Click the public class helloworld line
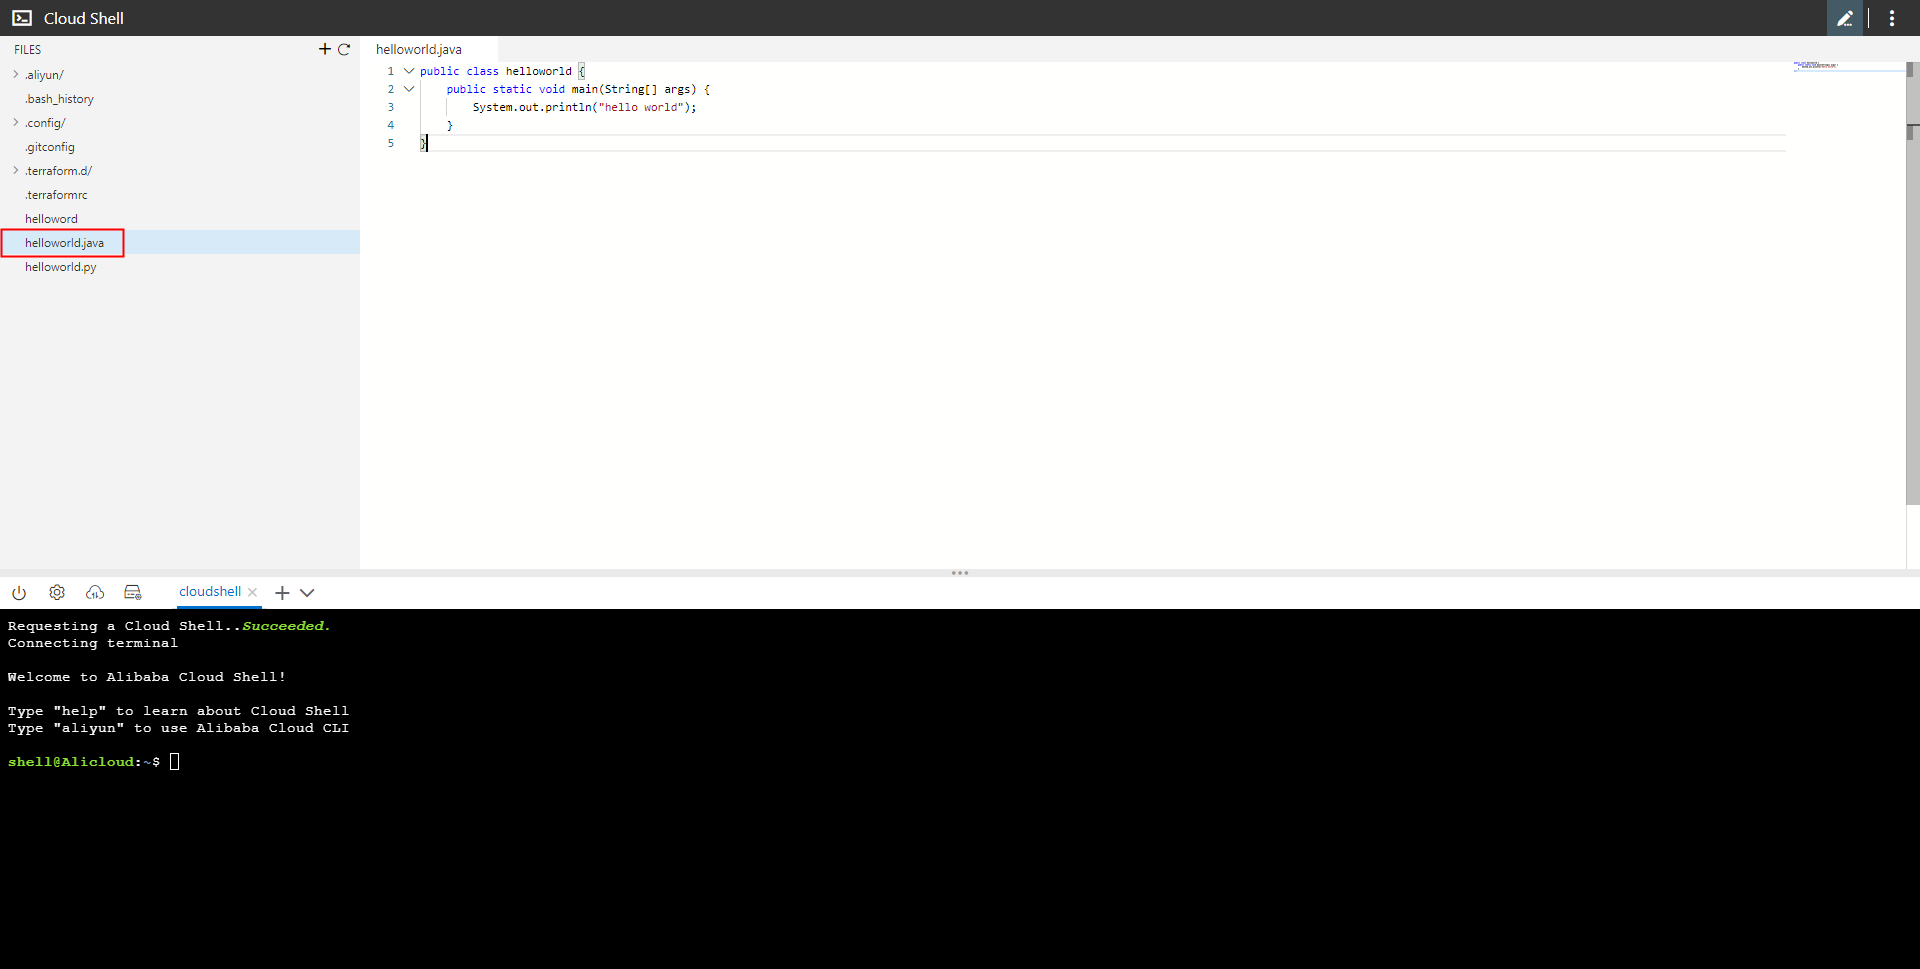The height and width of the screenshot is (969, 1920). 502,71
